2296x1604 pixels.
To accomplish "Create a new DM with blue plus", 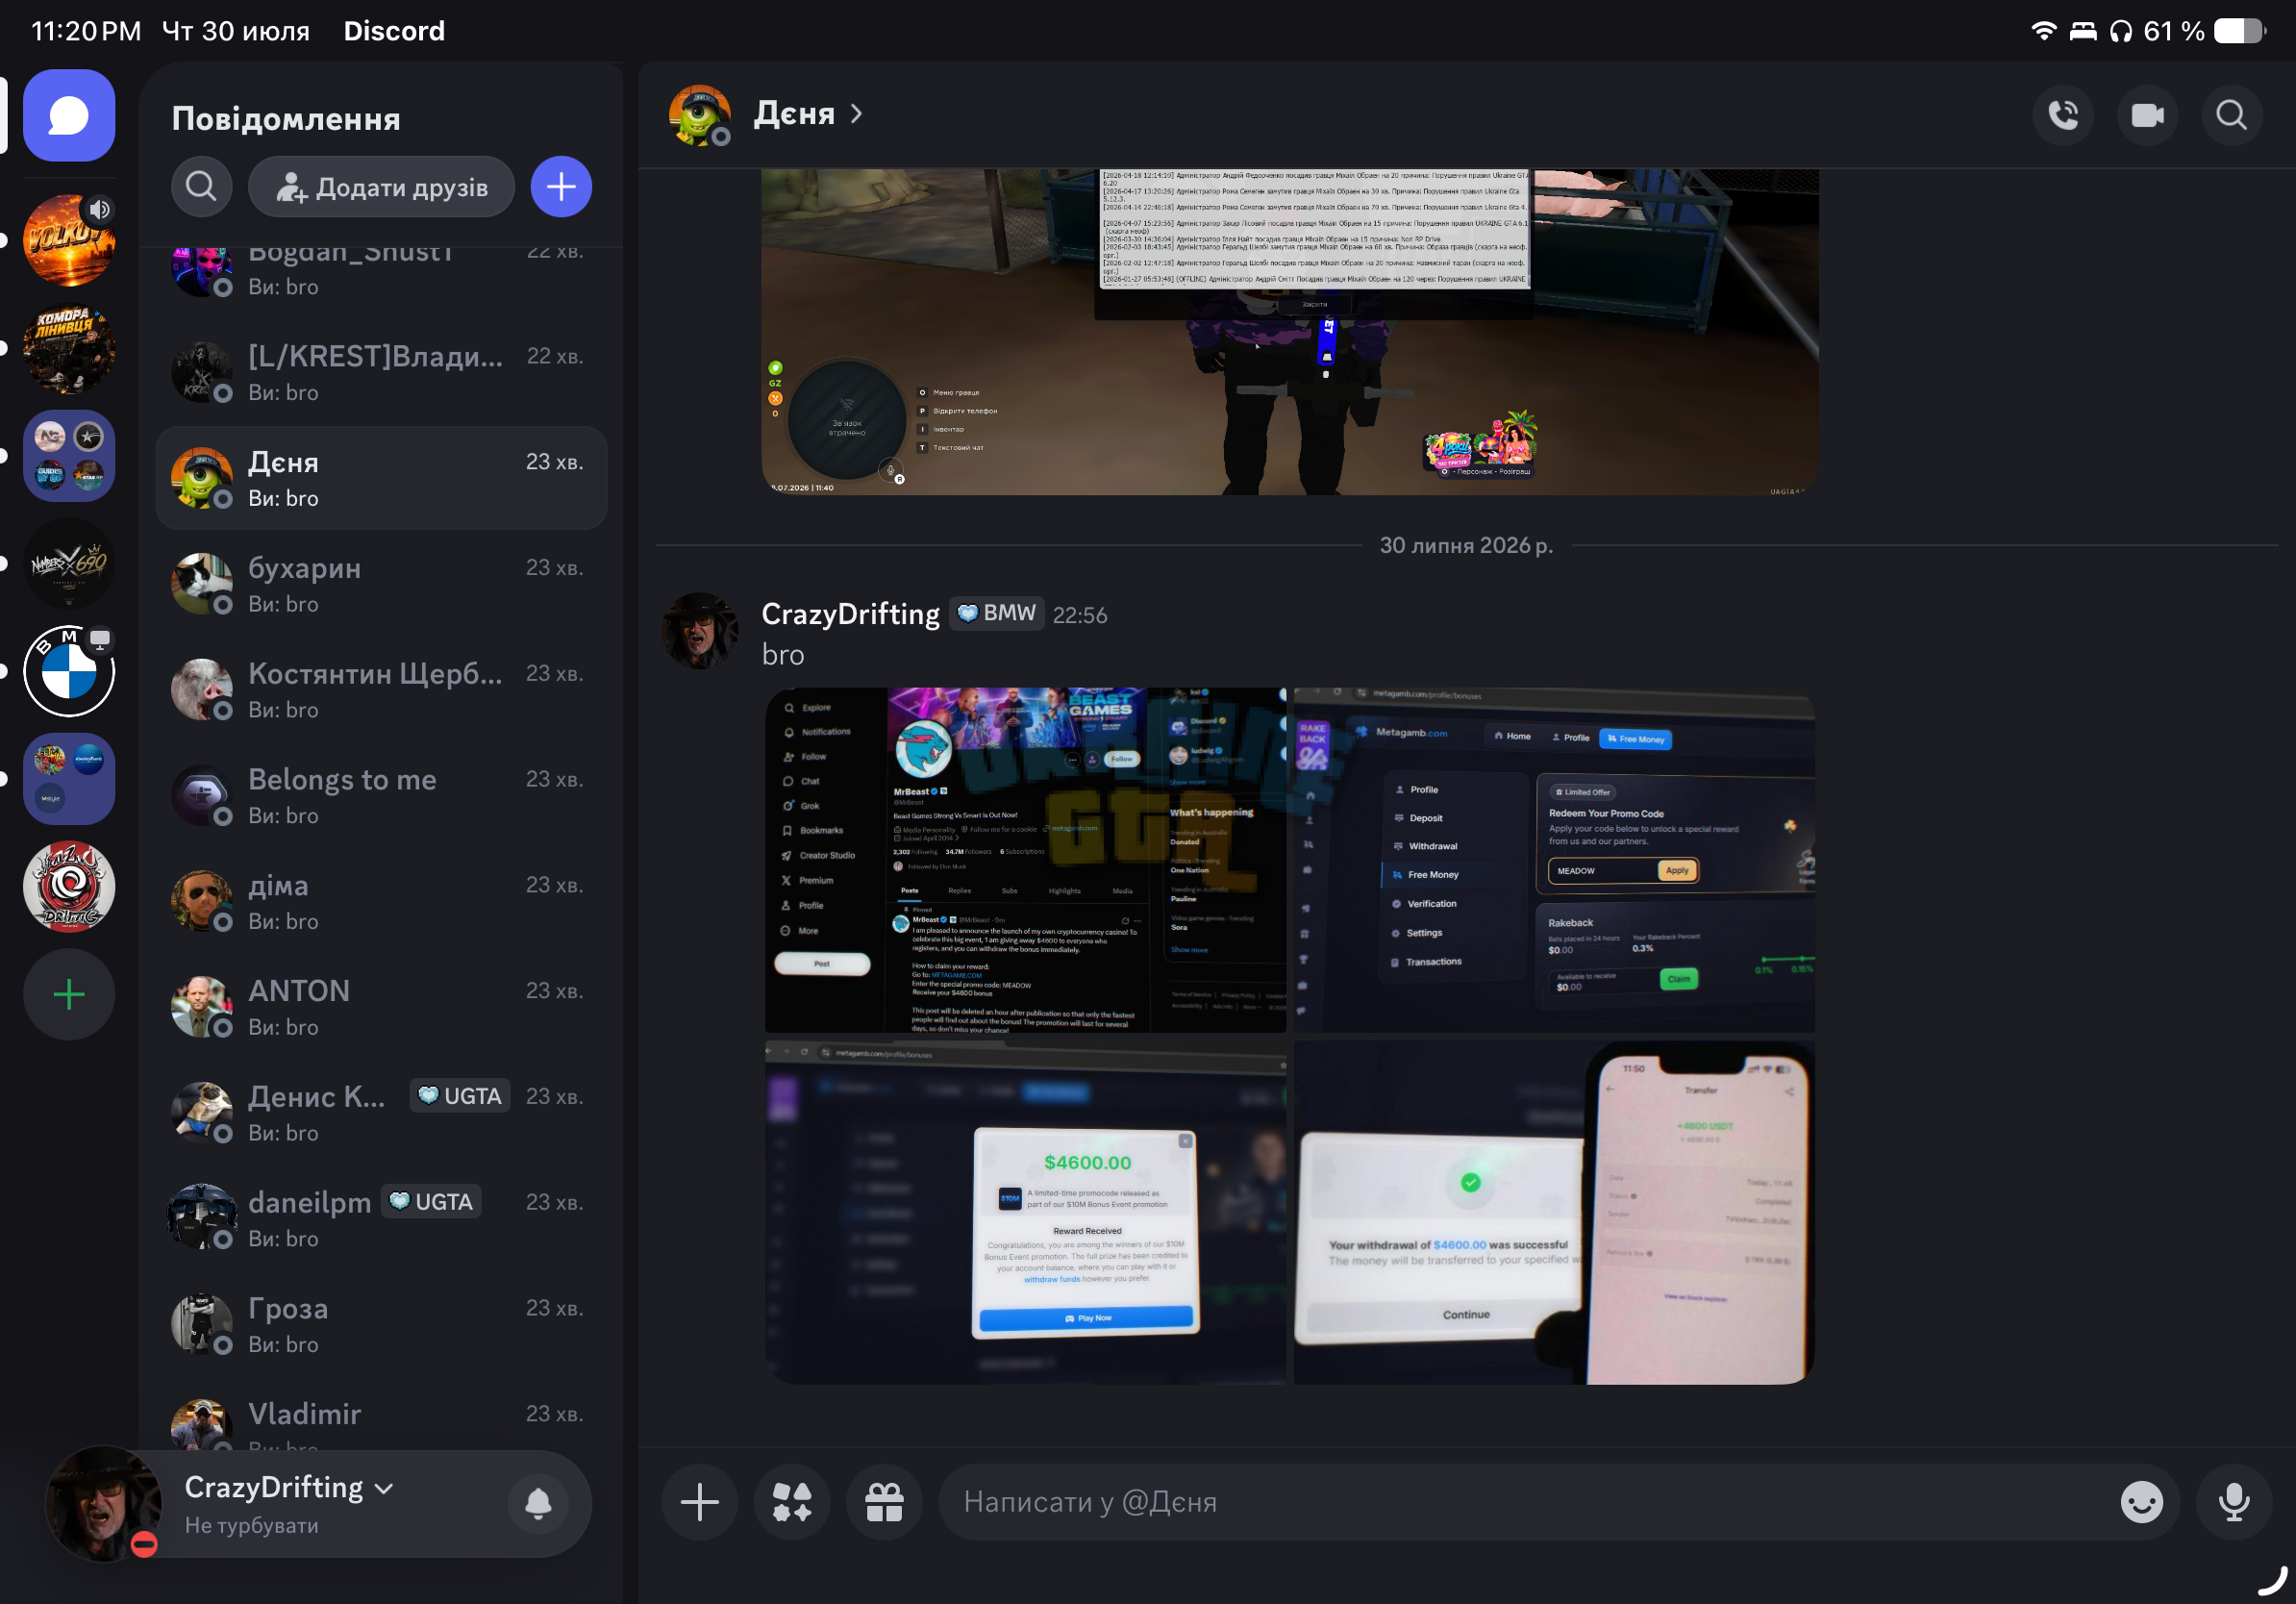I will point(561,186).
